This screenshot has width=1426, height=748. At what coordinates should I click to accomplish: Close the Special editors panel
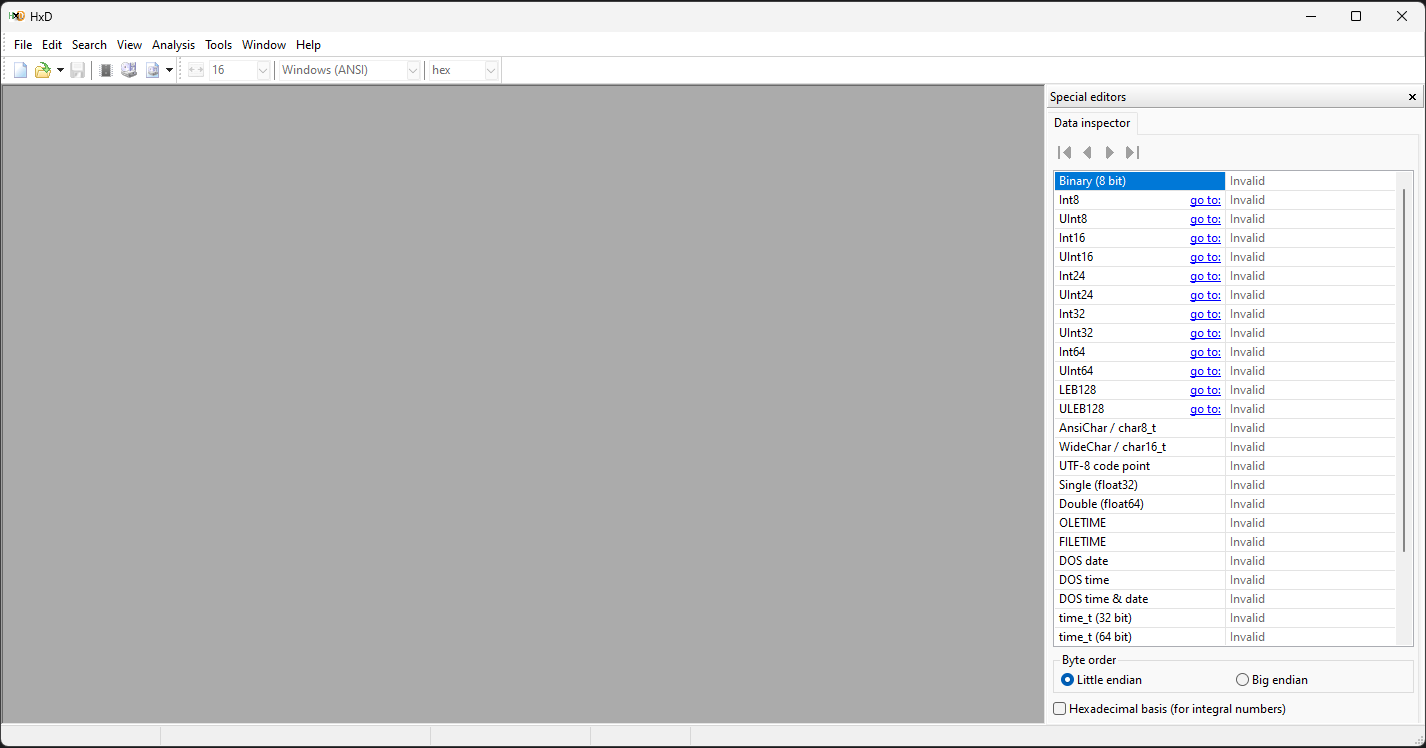(x=1412, y=97)
